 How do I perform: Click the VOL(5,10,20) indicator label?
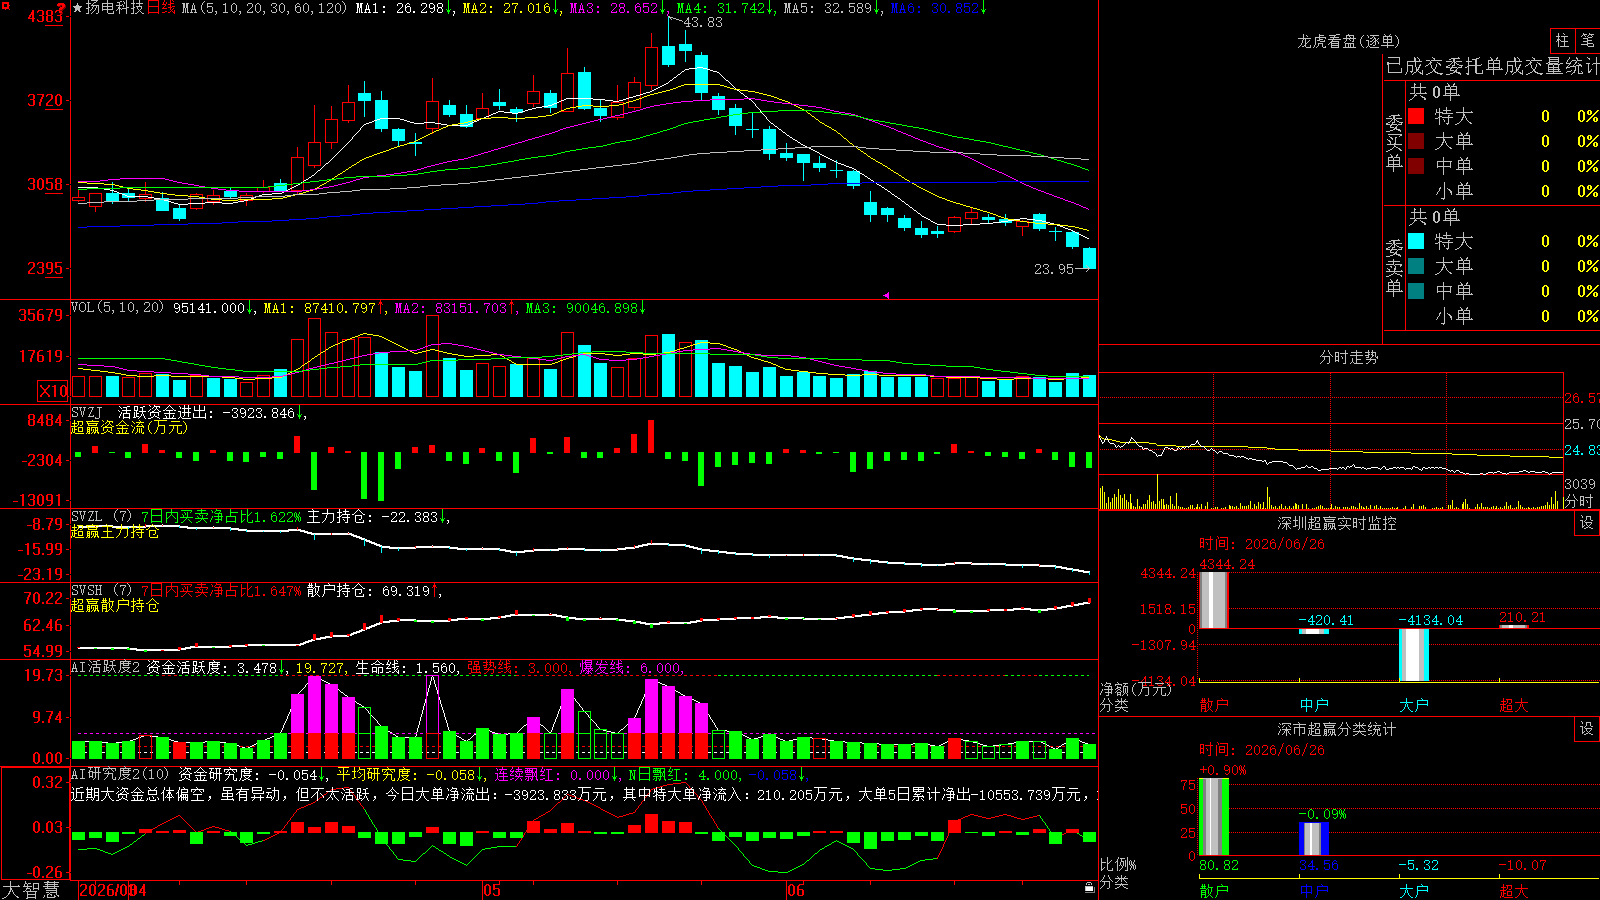tap(117, 308)
